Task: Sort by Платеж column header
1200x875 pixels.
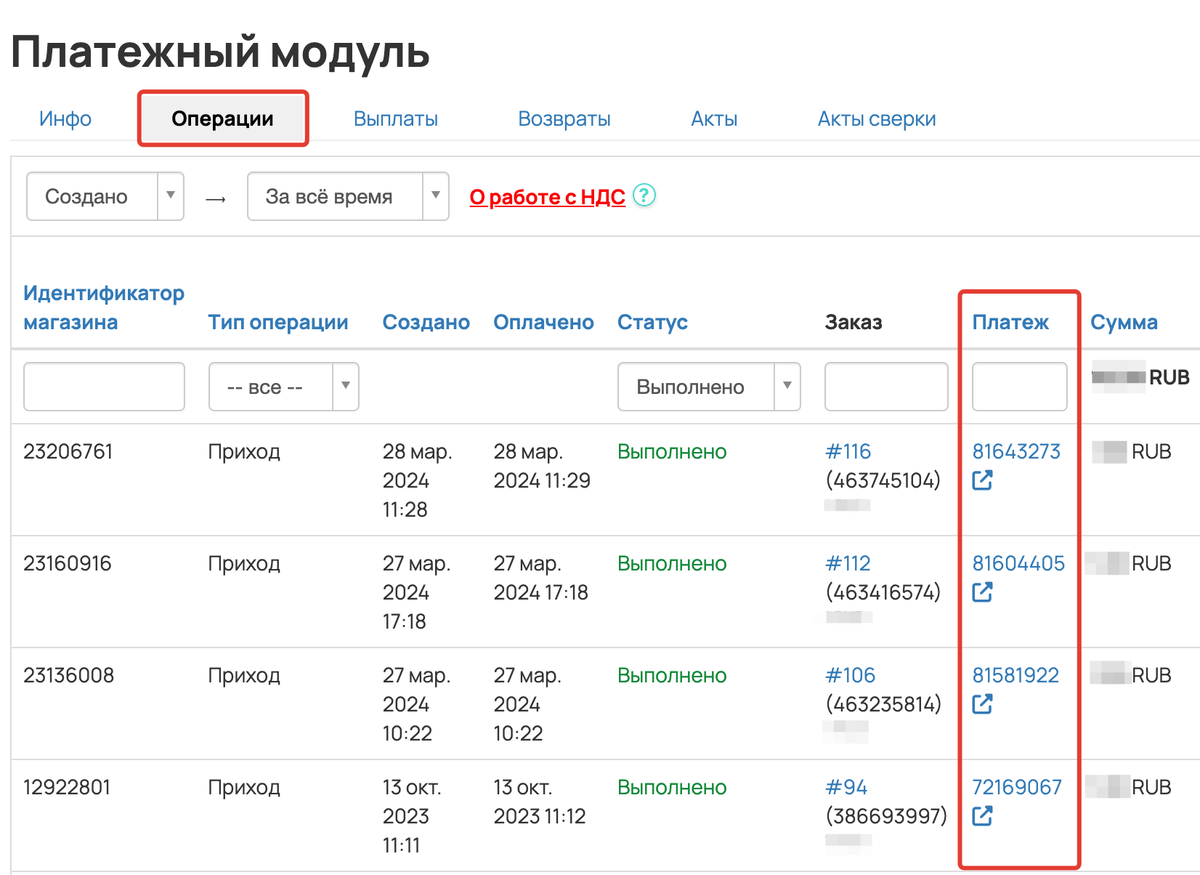Action: point(1011,322)
